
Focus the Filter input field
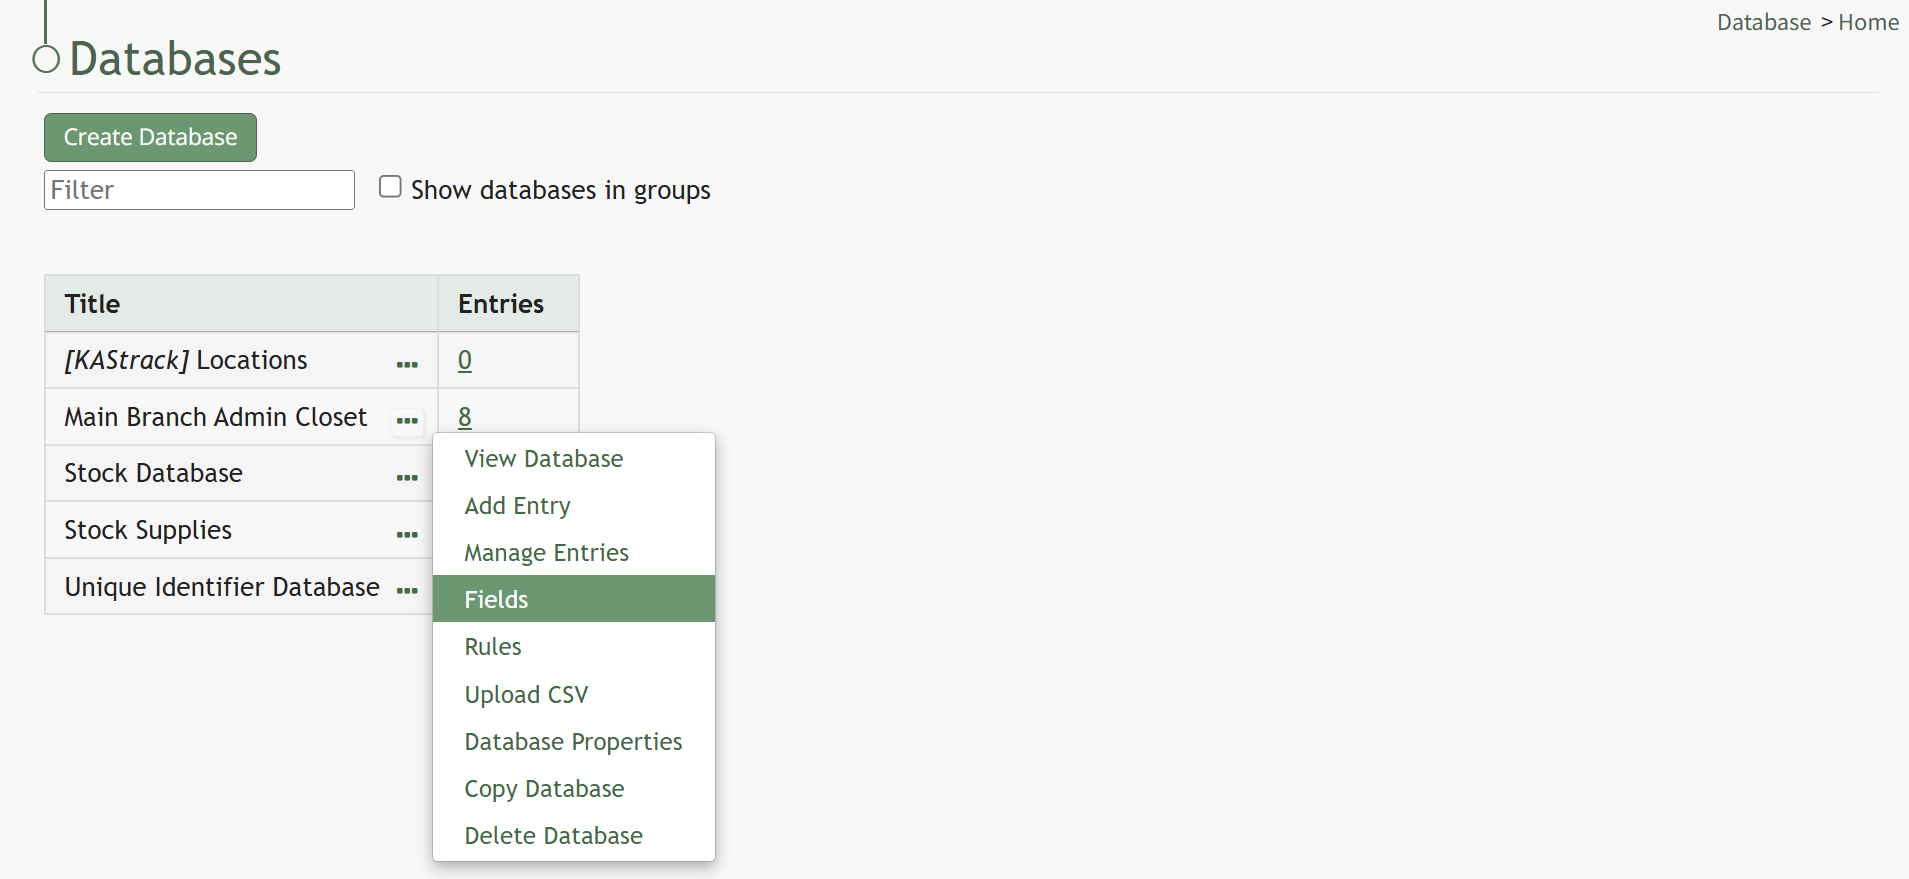coord(199,190)
